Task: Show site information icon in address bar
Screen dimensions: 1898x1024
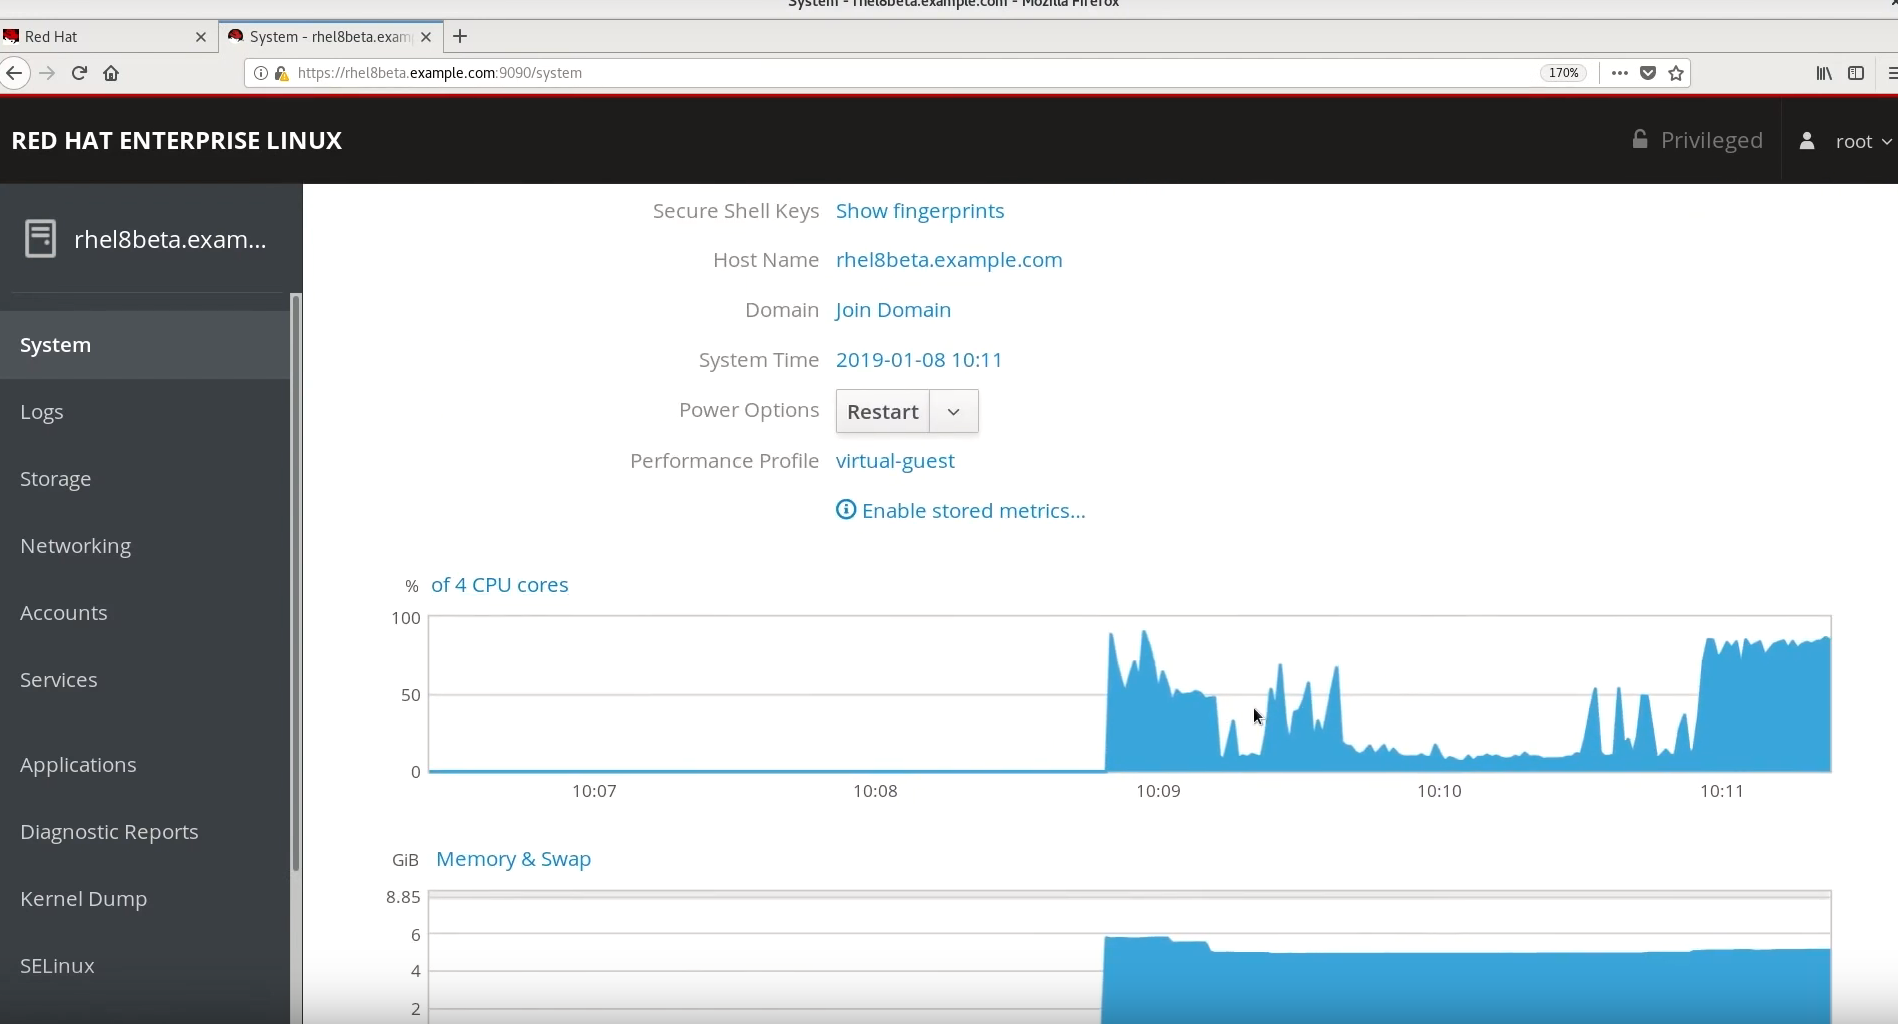Action: click(x=261, y=73)
